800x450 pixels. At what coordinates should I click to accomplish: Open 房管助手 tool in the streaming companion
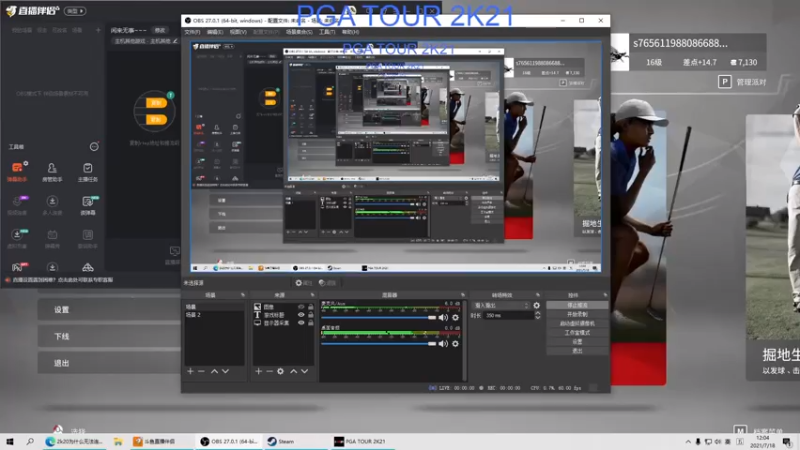point(52,172)
